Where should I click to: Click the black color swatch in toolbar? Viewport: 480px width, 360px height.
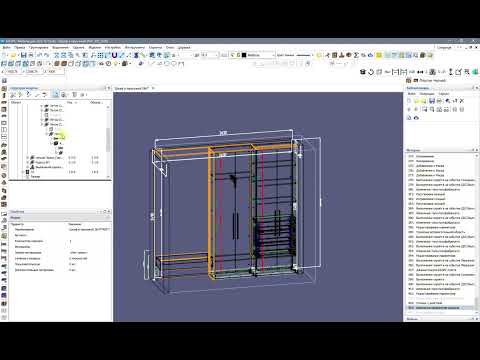tap(244, 55)
